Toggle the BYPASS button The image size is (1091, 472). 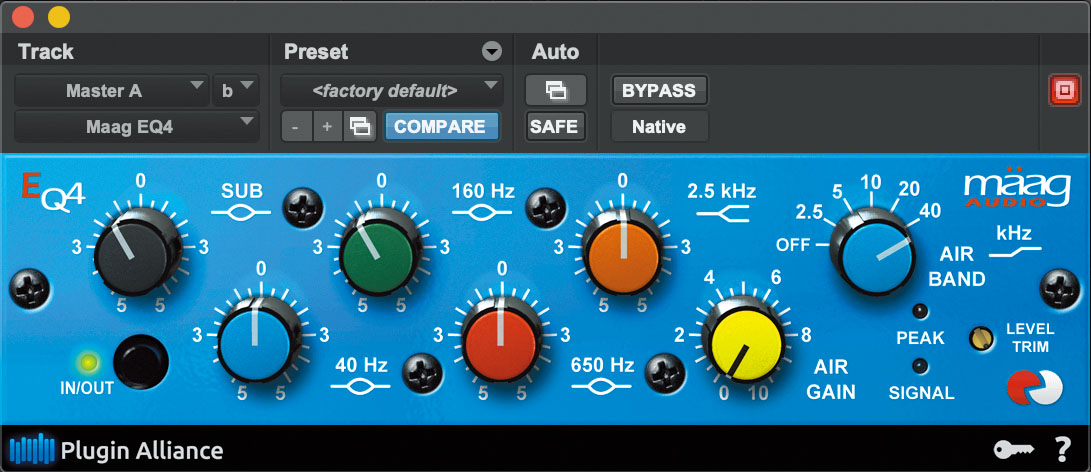[659, 91]
